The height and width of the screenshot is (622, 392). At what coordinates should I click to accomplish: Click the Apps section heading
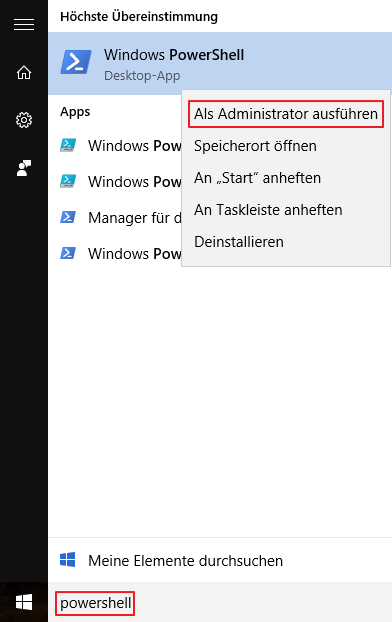pyautogui.click(x=75, y=112)
